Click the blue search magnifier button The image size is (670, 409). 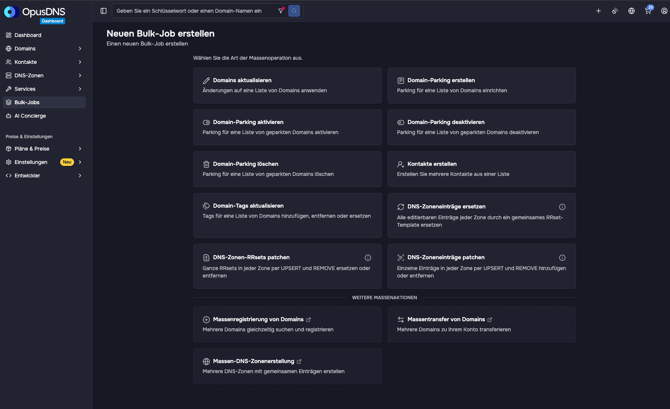pyautogui.click(x=294, y=11)
